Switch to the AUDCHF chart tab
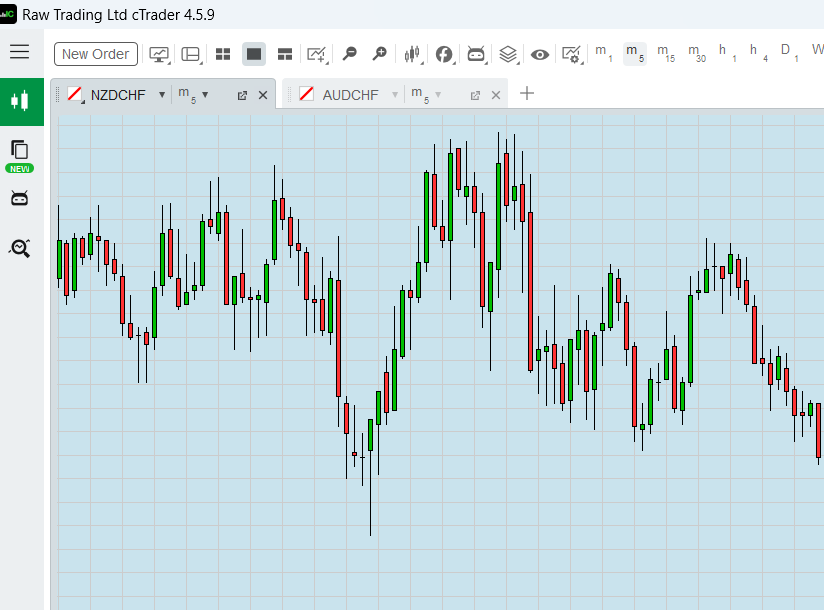 click(350, 95)
